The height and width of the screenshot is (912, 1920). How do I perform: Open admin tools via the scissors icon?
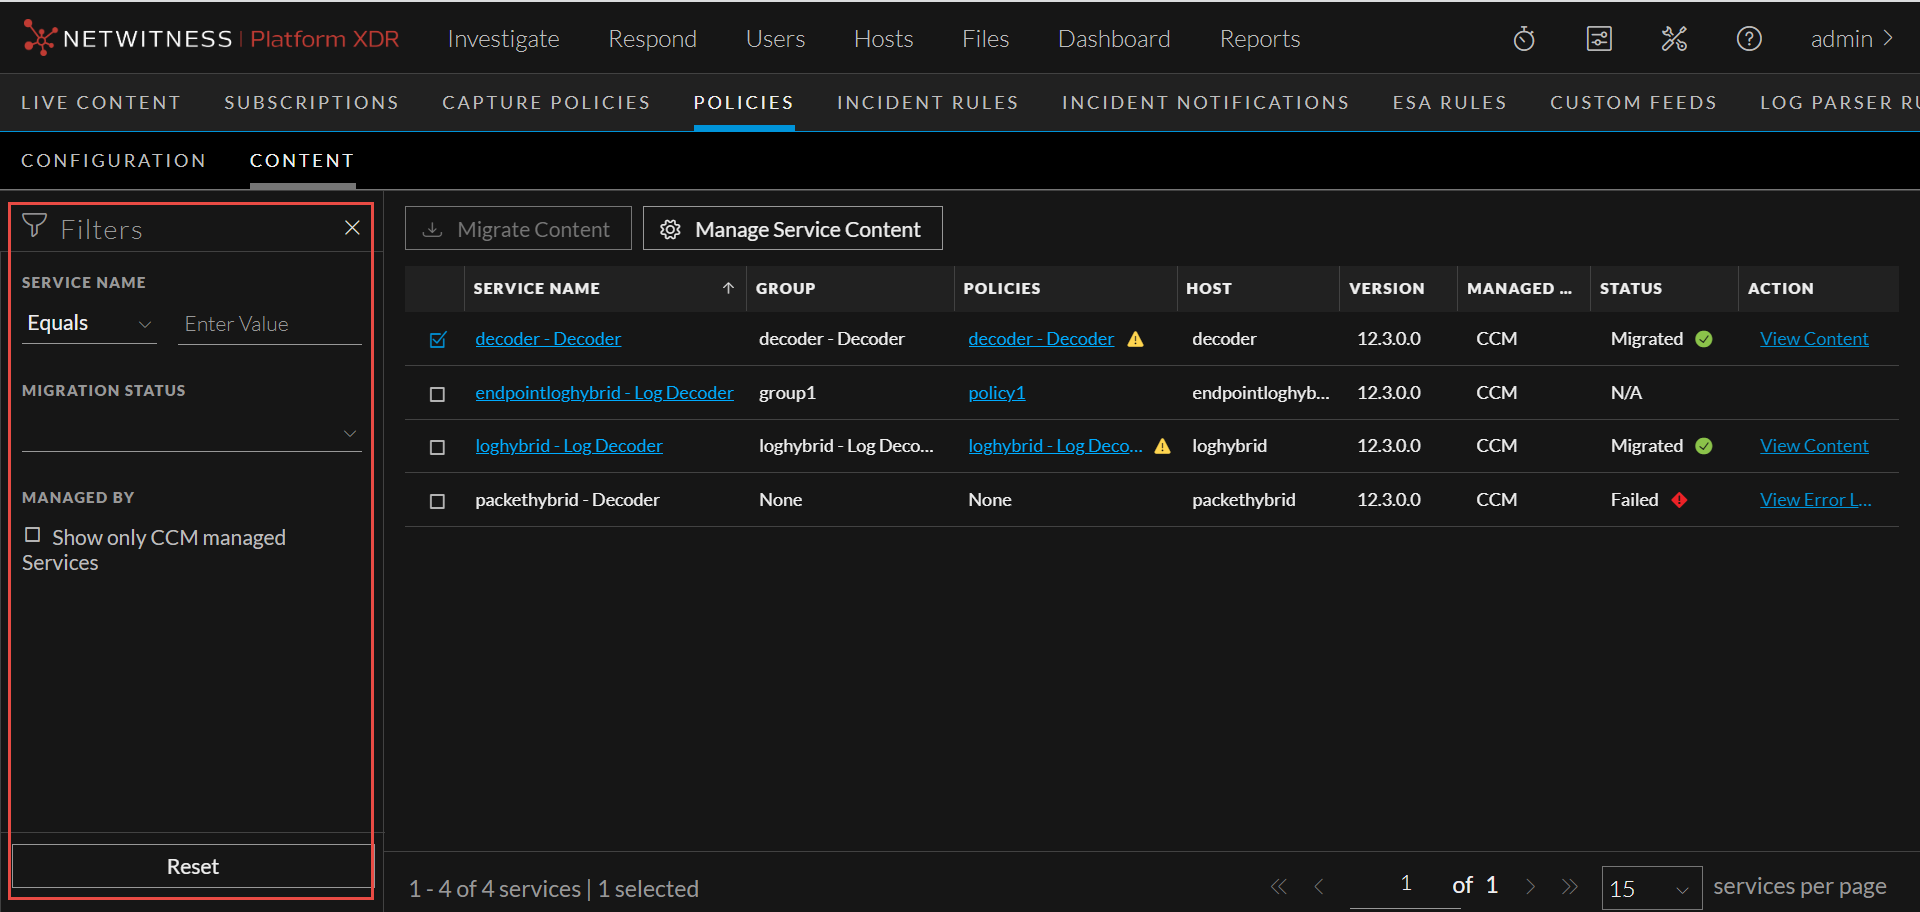pos(1674,39)
